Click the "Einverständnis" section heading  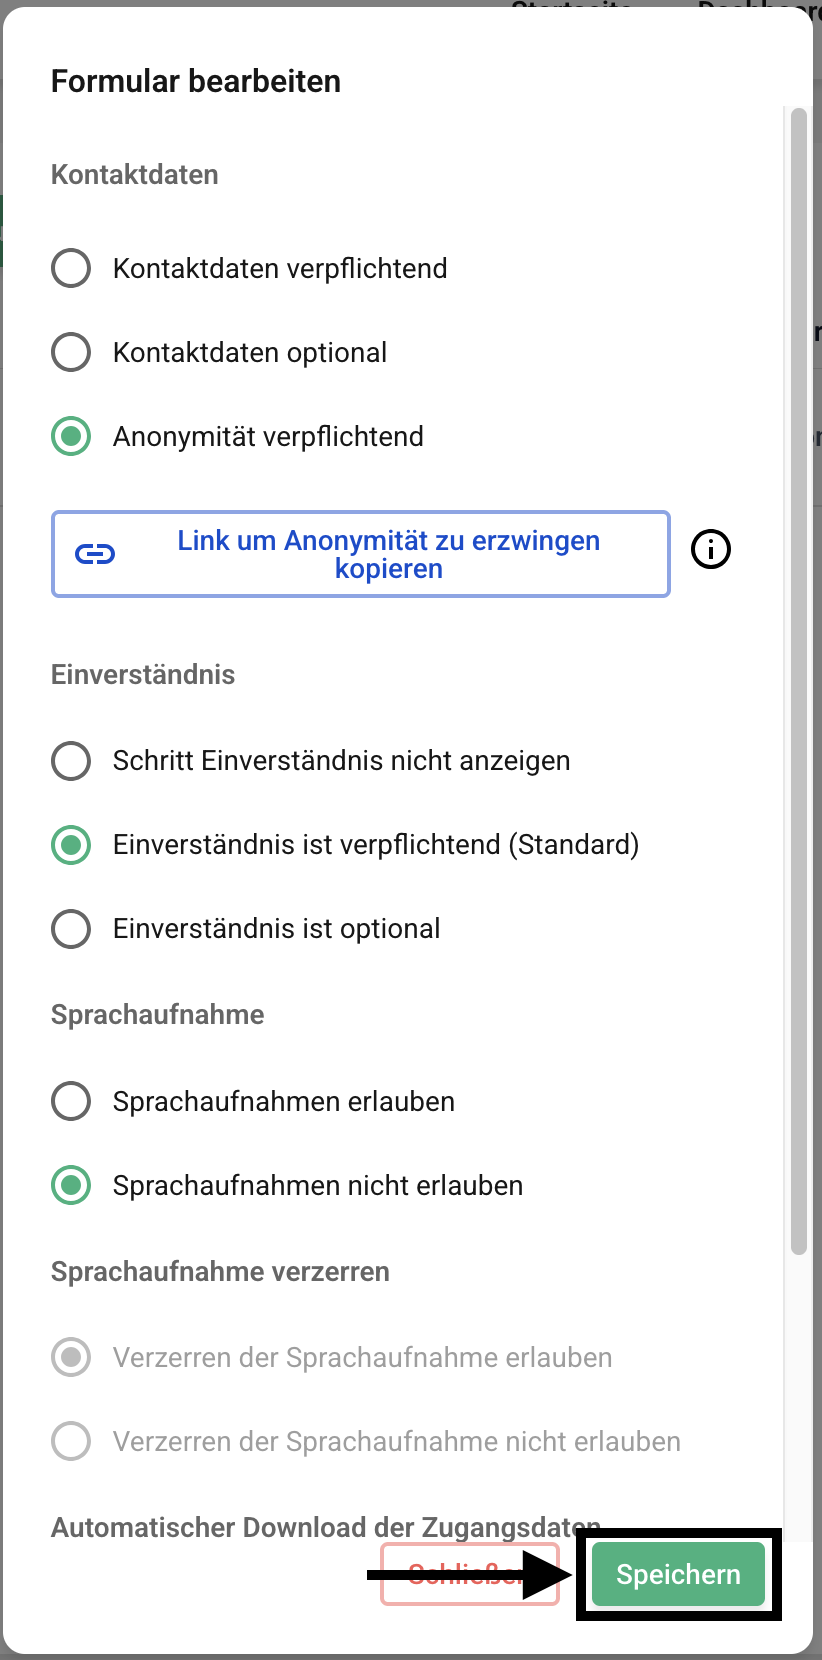pos(143,674)
